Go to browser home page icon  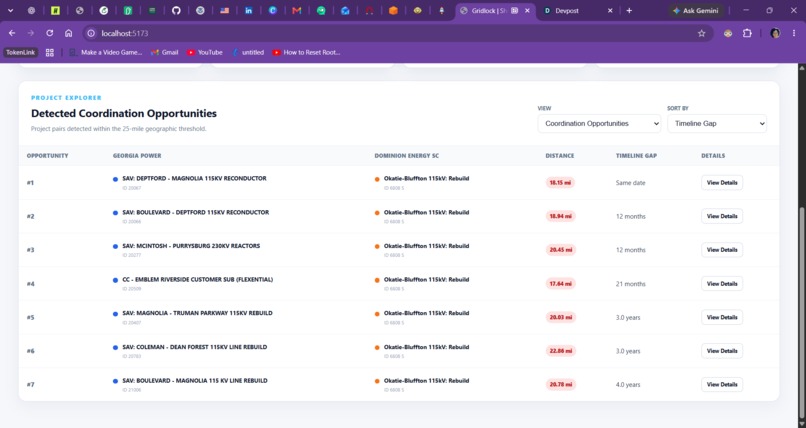point(68,33)
